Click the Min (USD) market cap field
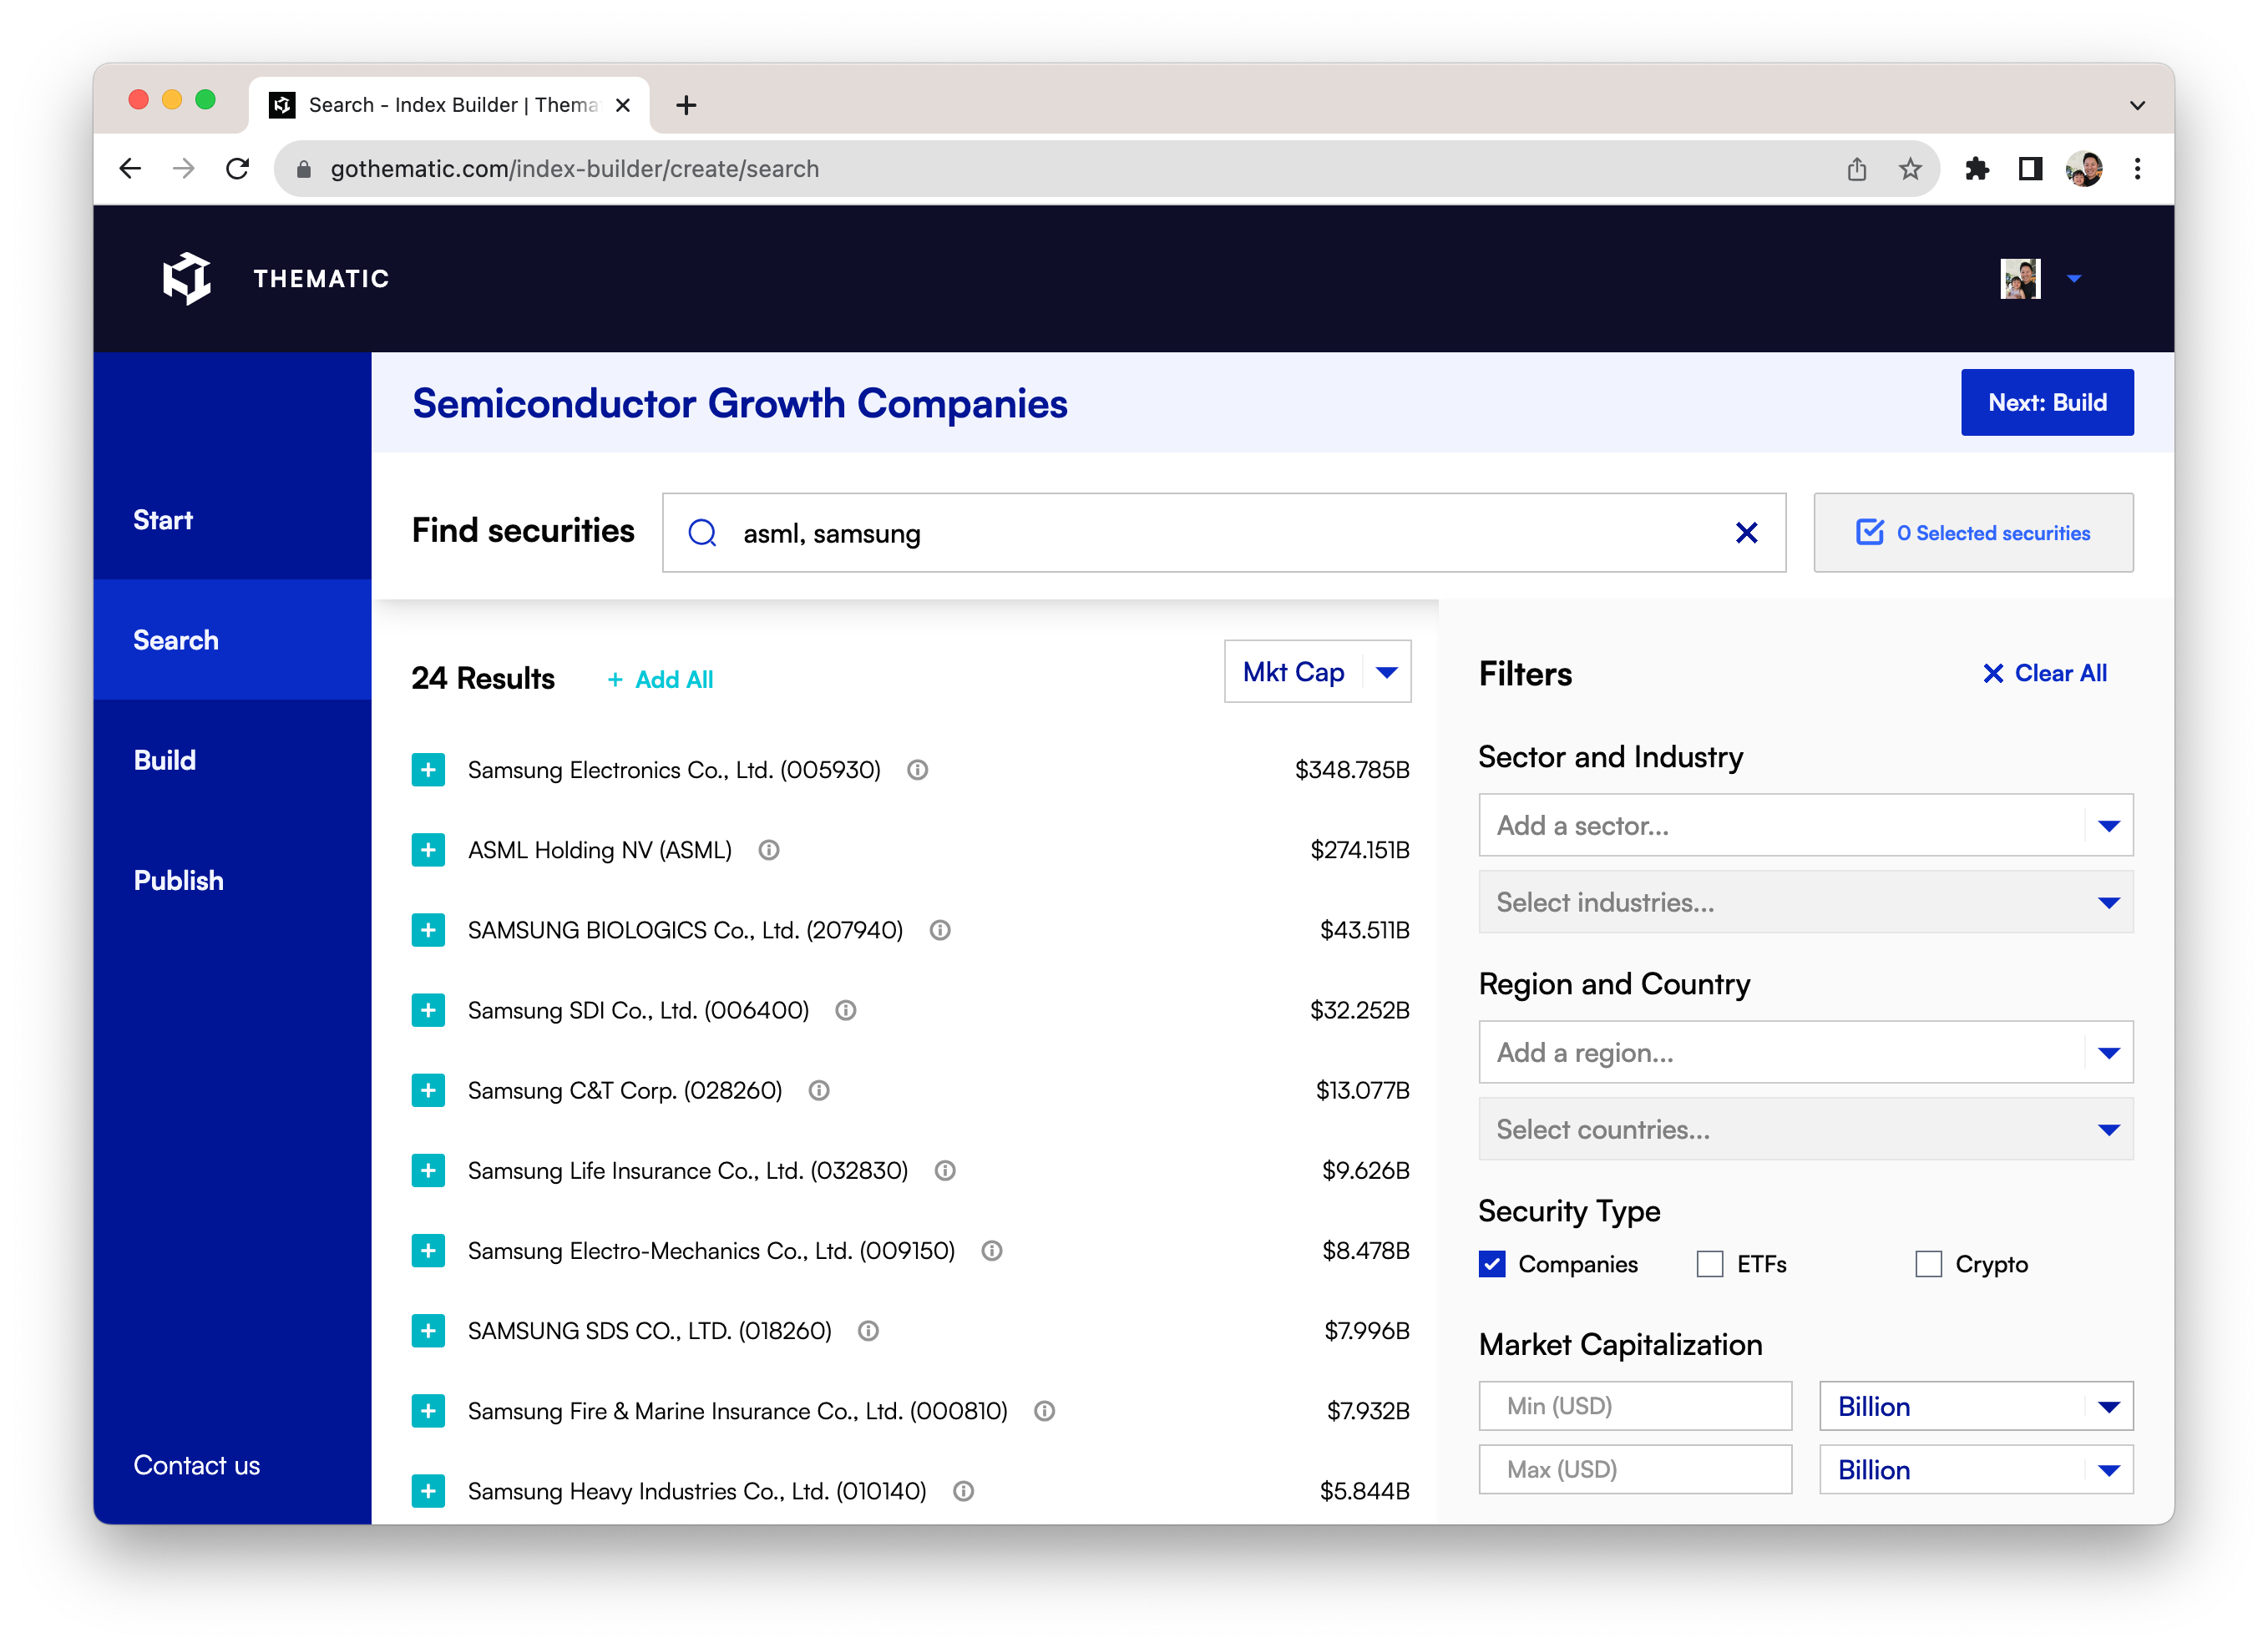Screen dimensions: 2268x1648 pyautogui.click(x=1634, y=1406)
